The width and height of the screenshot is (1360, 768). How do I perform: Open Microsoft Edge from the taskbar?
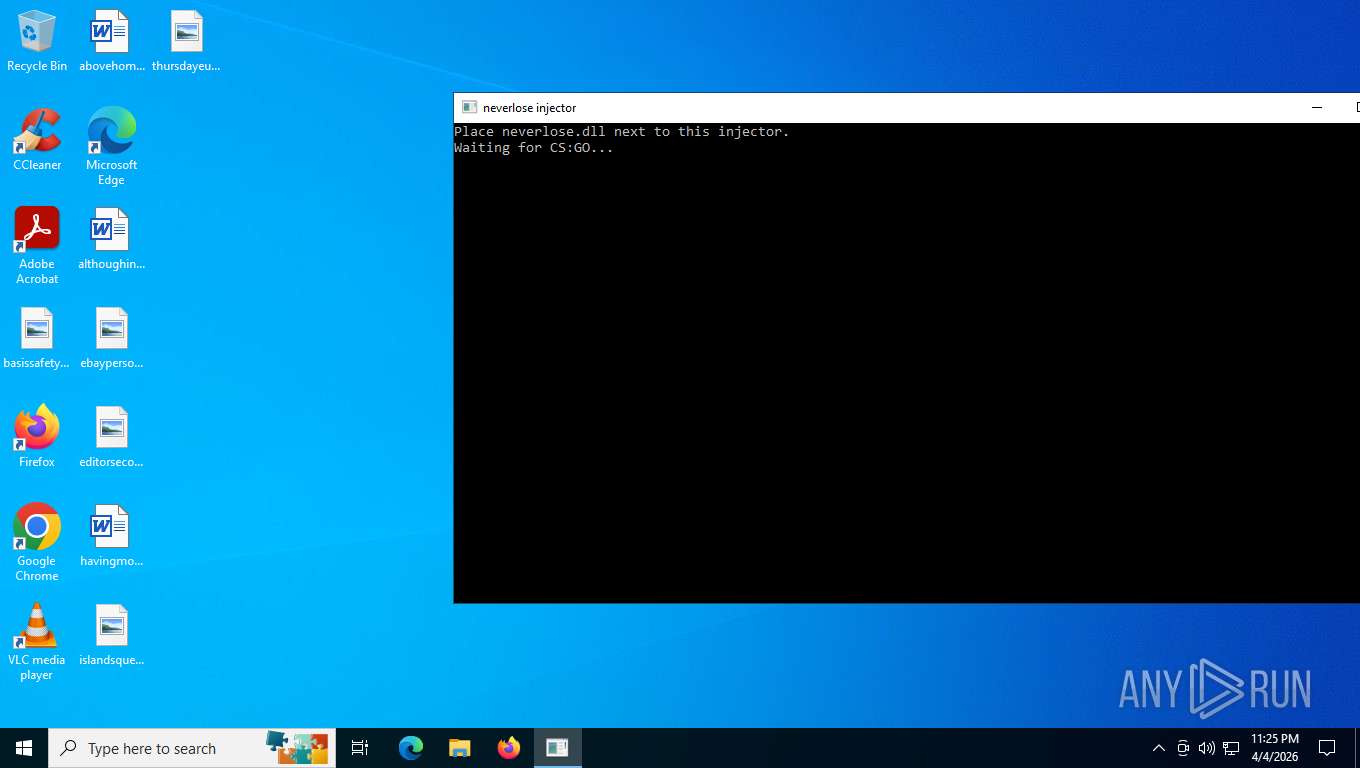[x=411, y=748]
